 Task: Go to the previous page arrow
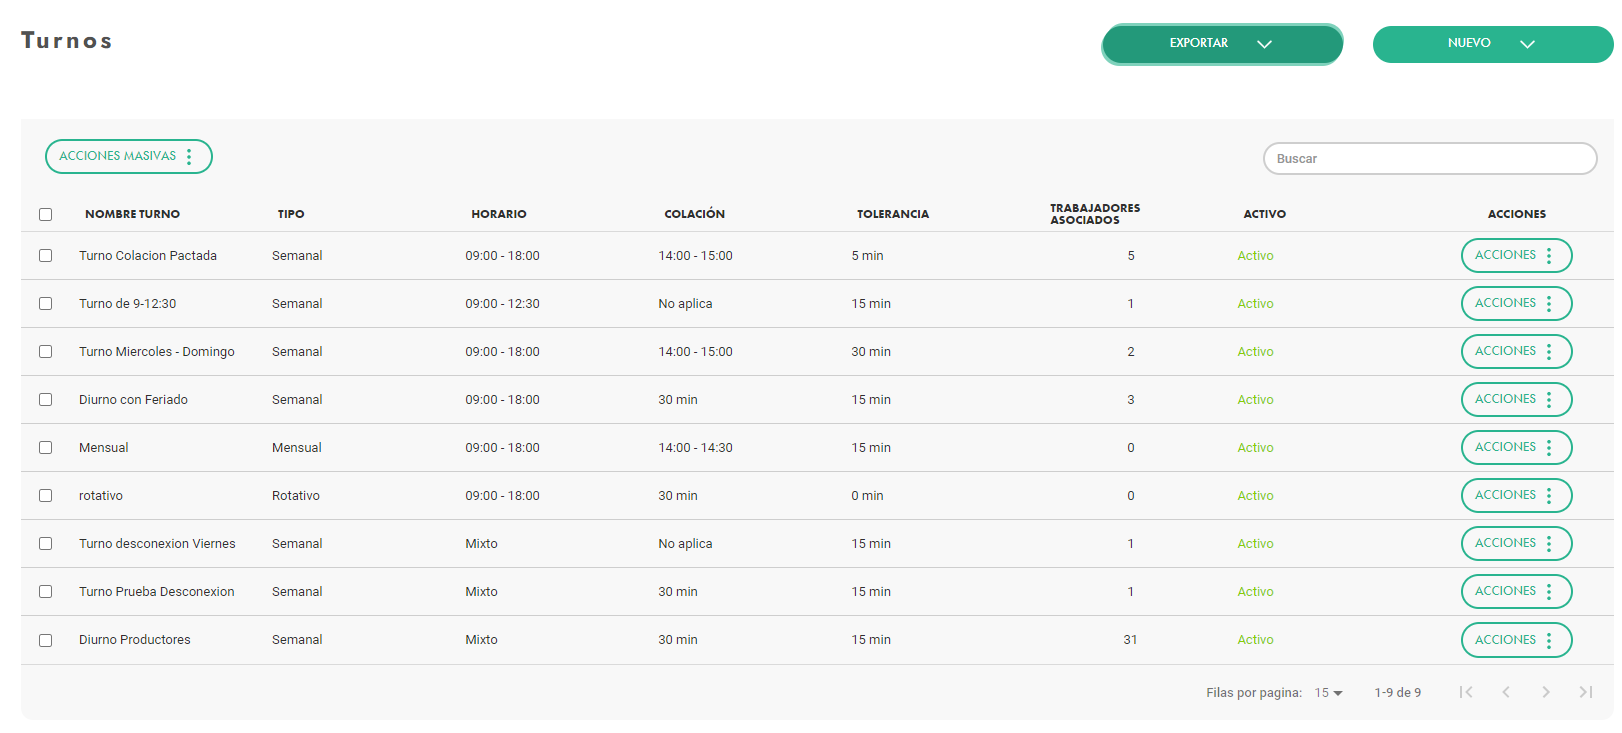point(1505,692)
